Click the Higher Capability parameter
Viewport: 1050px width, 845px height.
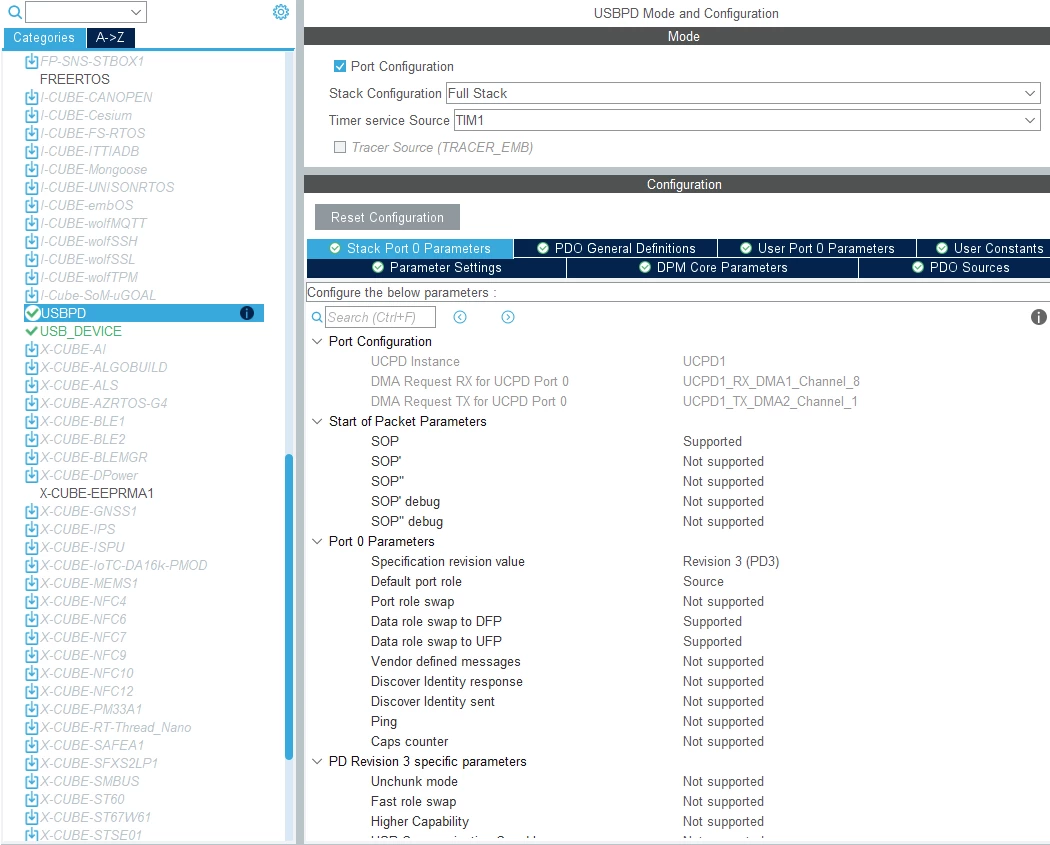point(420,822)
